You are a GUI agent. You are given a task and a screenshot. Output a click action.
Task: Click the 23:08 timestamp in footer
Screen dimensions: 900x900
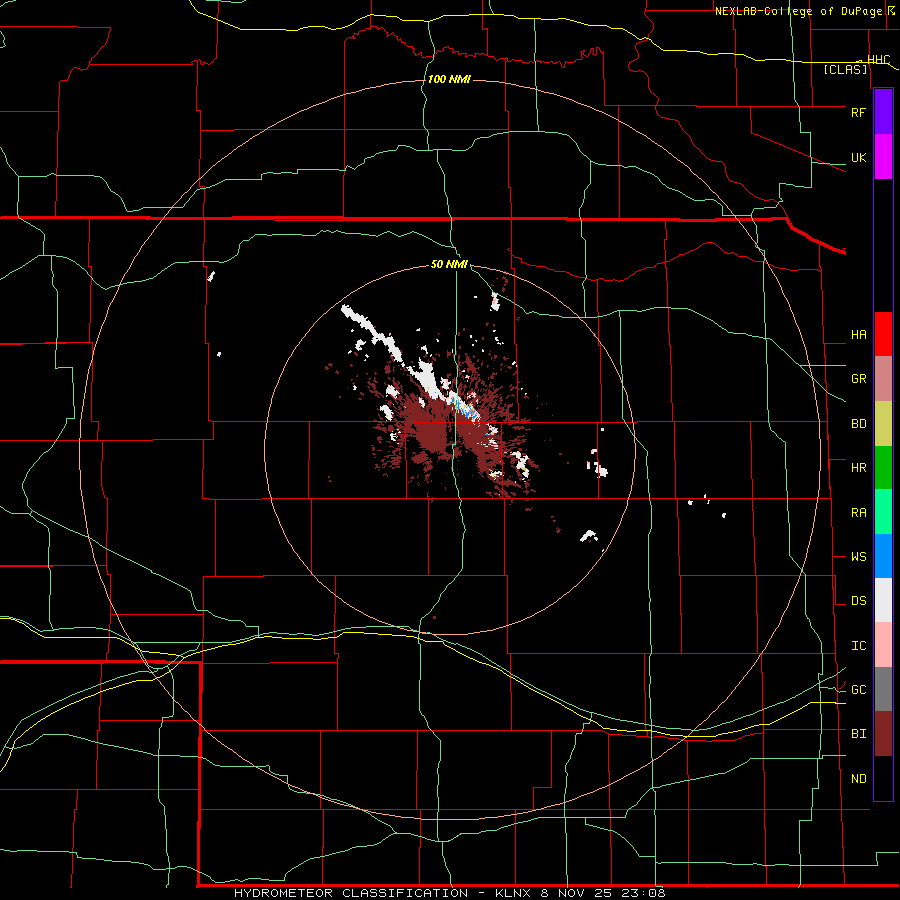(x=645, y=893)
